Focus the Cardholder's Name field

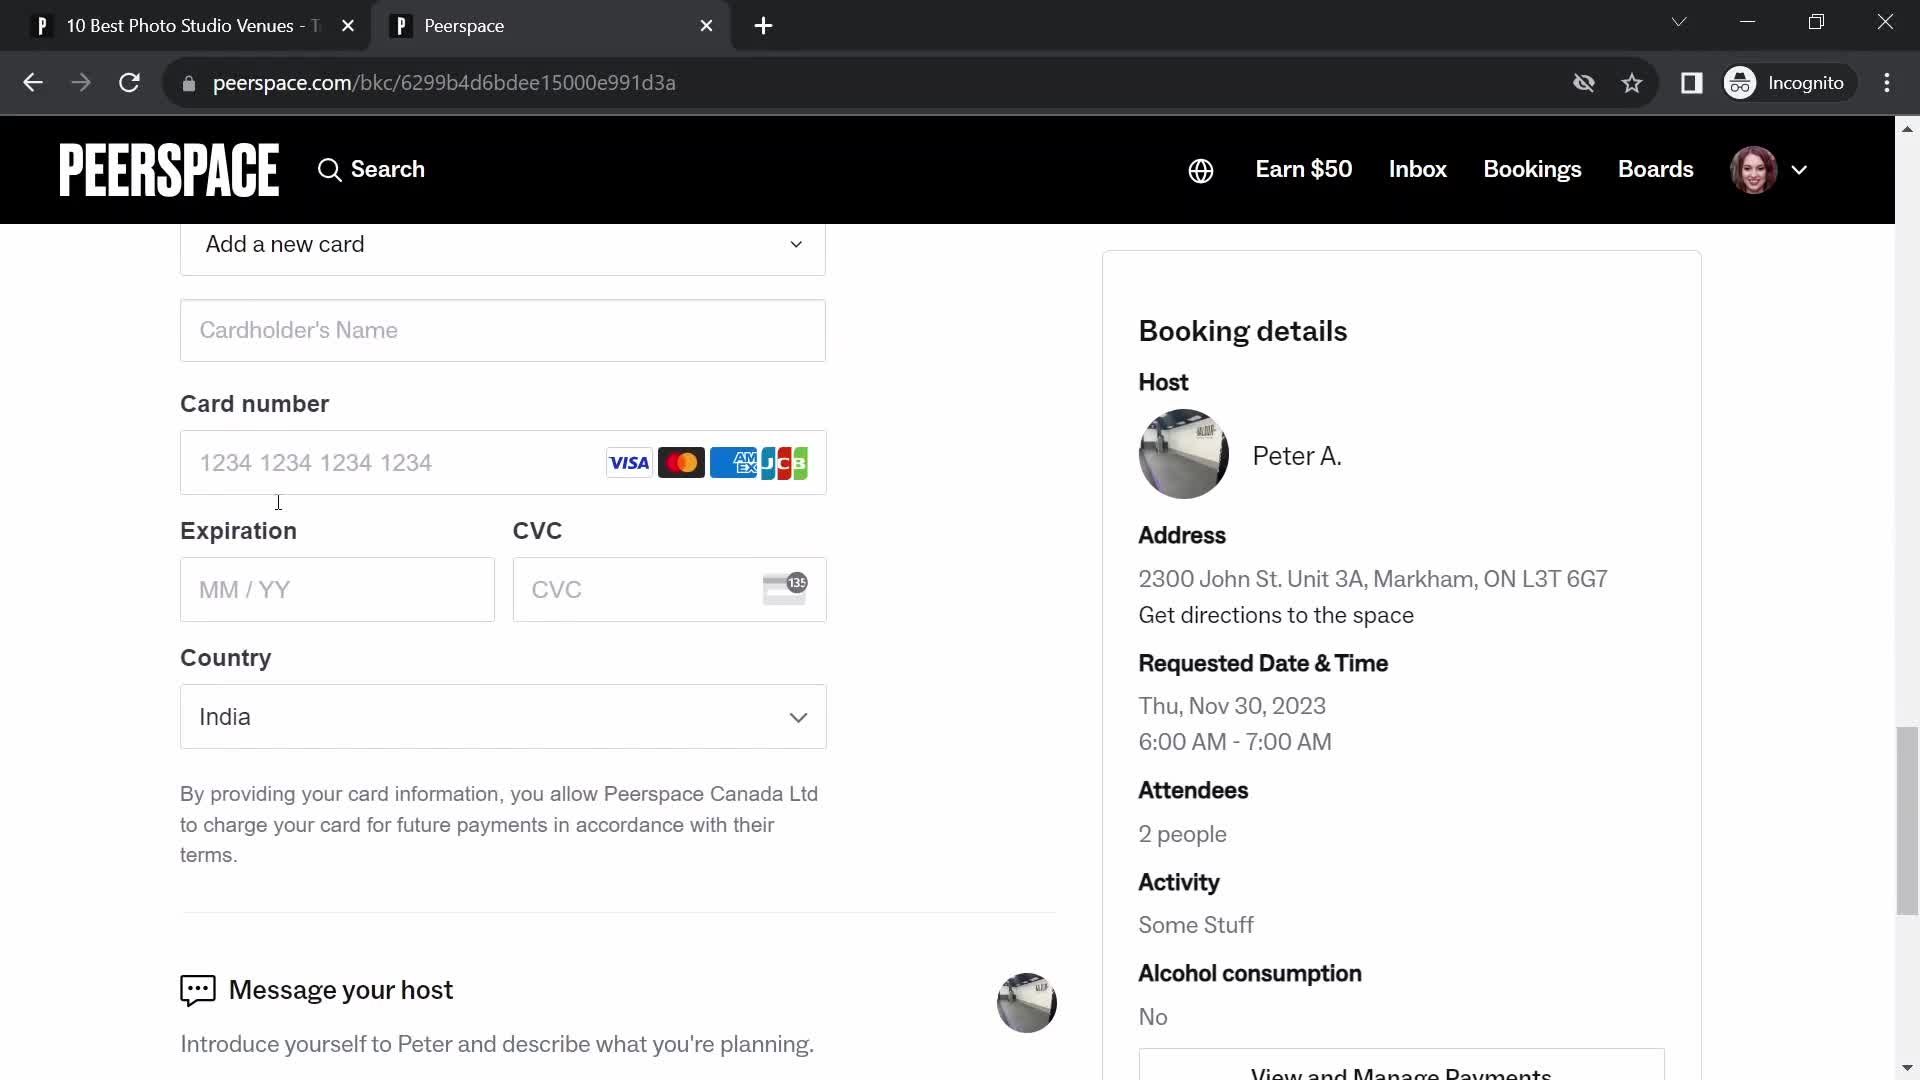coord(503,331)
